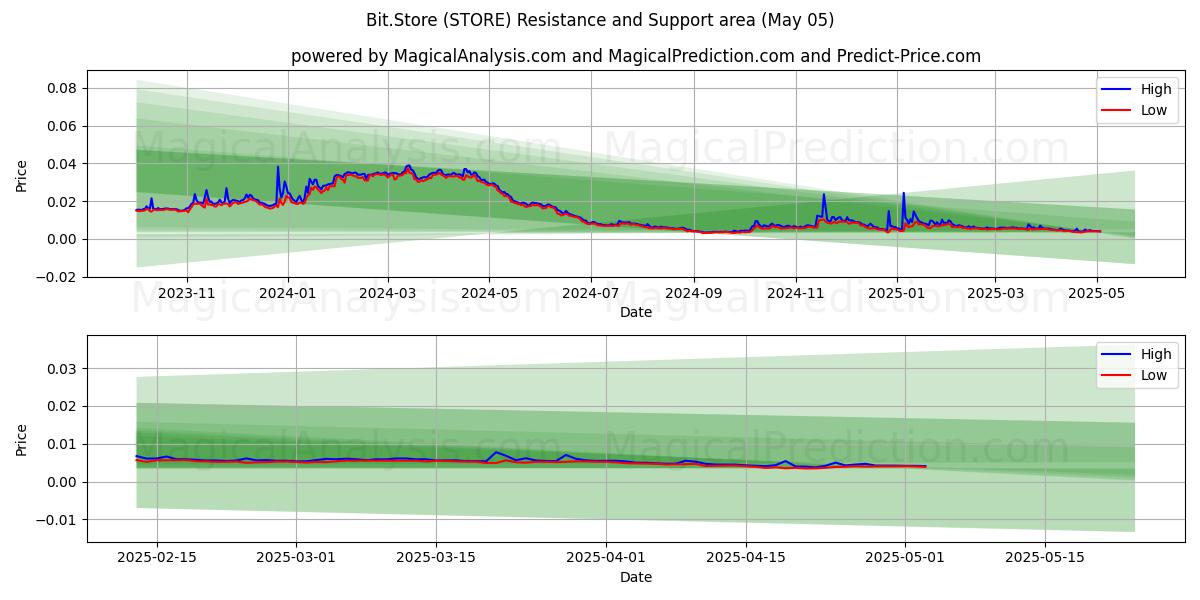The width and height of the screenshot is (1200, 600).
Task: Click the '2024-09' x-axis label
Action: pos(693,293)
